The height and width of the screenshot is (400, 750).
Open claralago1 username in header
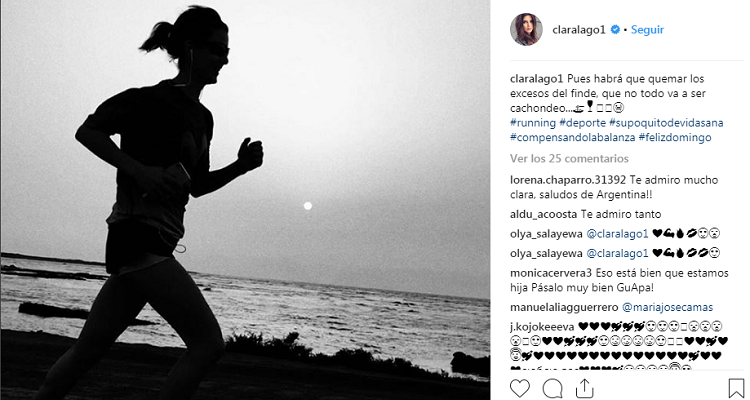click(579, 30)
